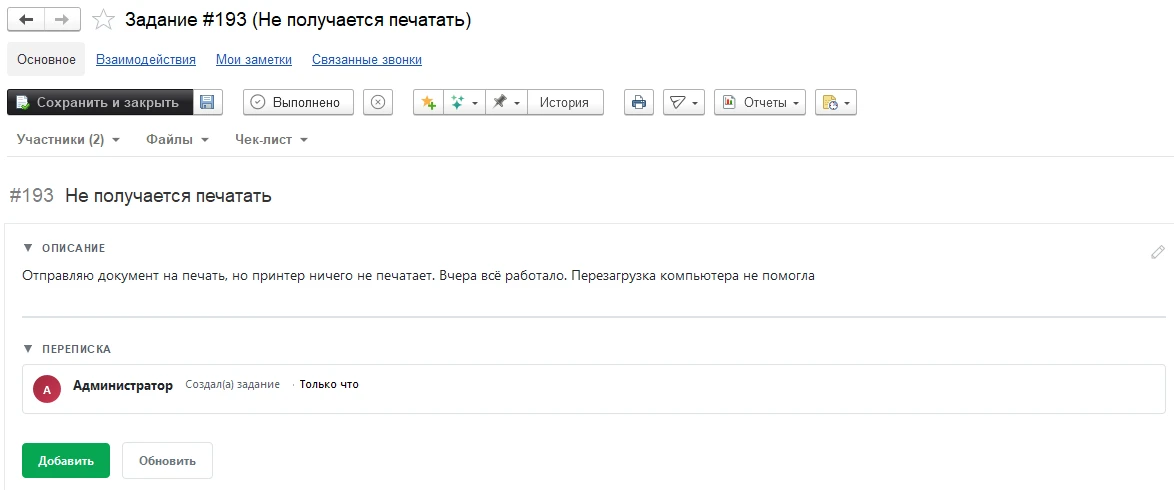This screenshot has height=490, width=1174.
Task: Click the cancel task circle-X icon
Action: 378,103
